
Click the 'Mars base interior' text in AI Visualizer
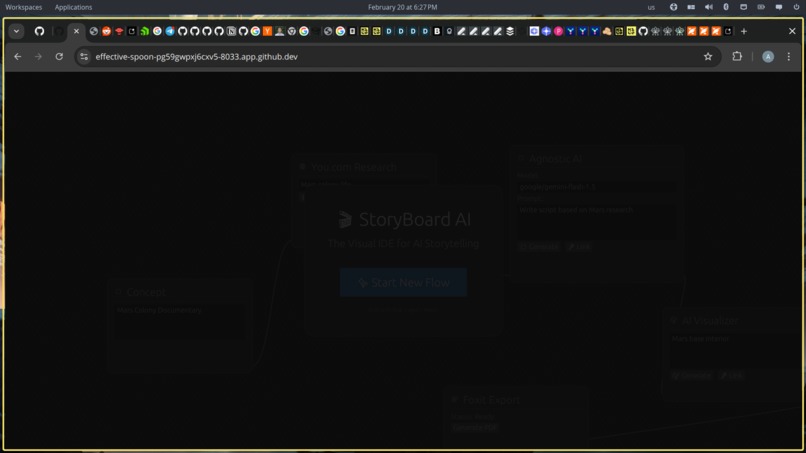[700, 339]
